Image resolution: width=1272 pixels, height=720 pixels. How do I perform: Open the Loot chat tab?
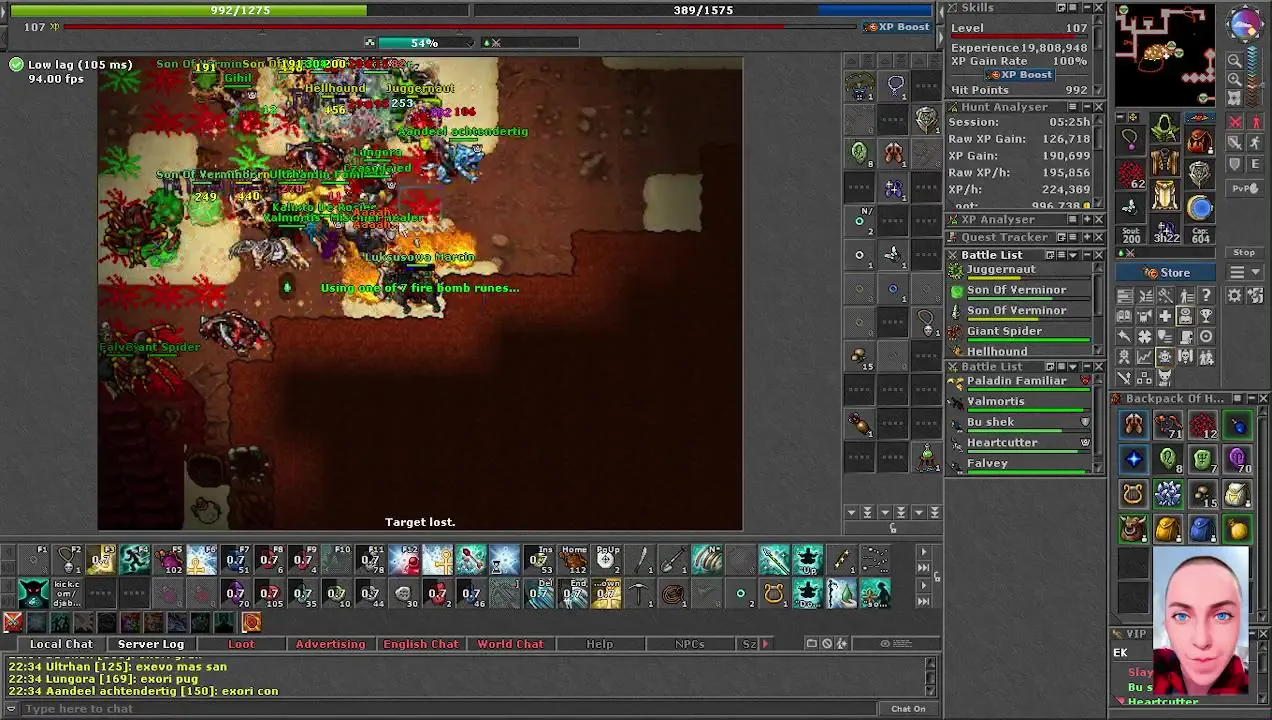tap(241, 644)
